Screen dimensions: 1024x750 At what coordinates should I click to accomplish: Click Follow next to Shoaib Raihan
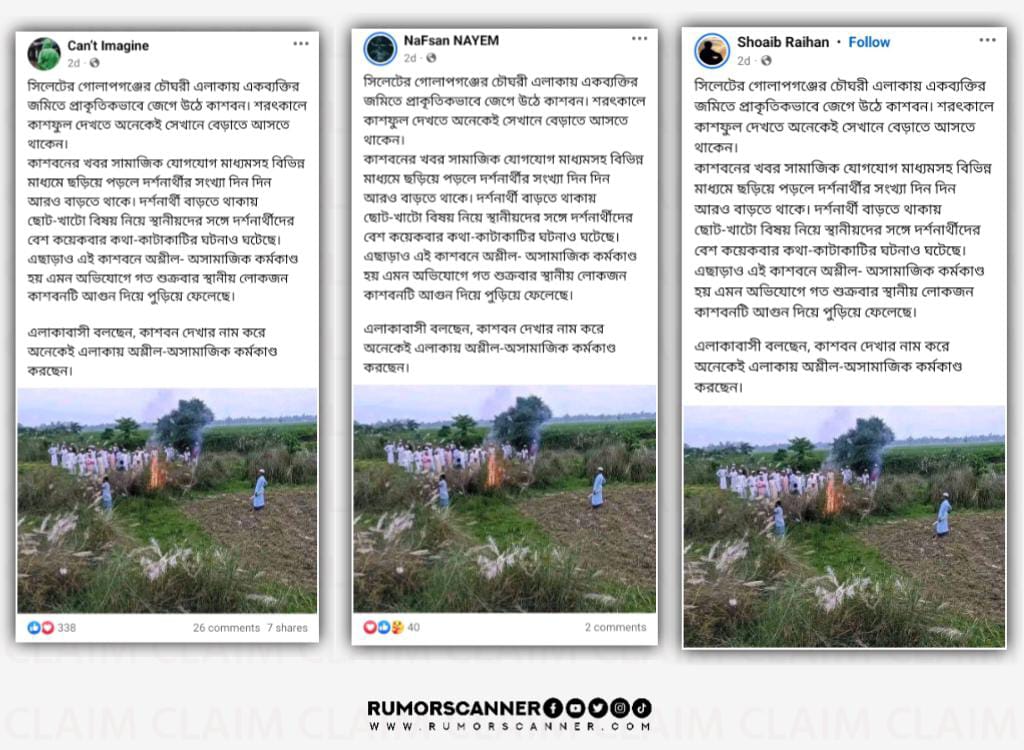869,42
